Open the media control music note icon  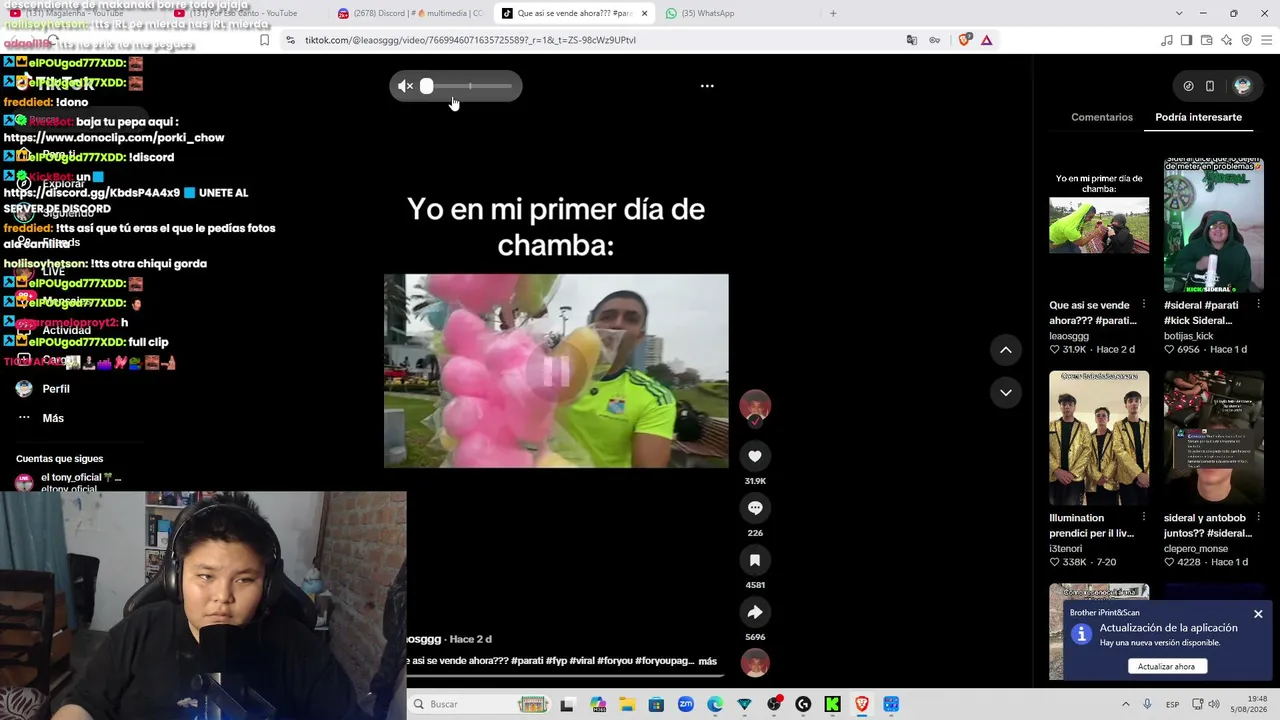1167,40
